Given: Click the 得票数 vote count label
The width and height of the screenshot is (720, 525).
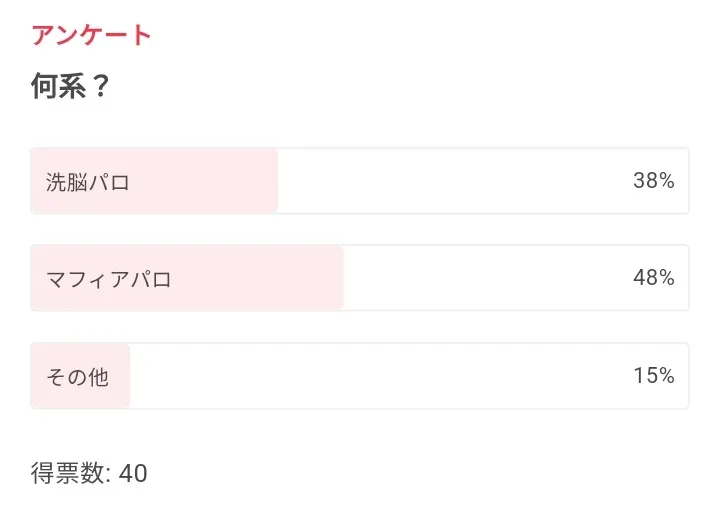Looking at the screenshot, I should 70,473.
